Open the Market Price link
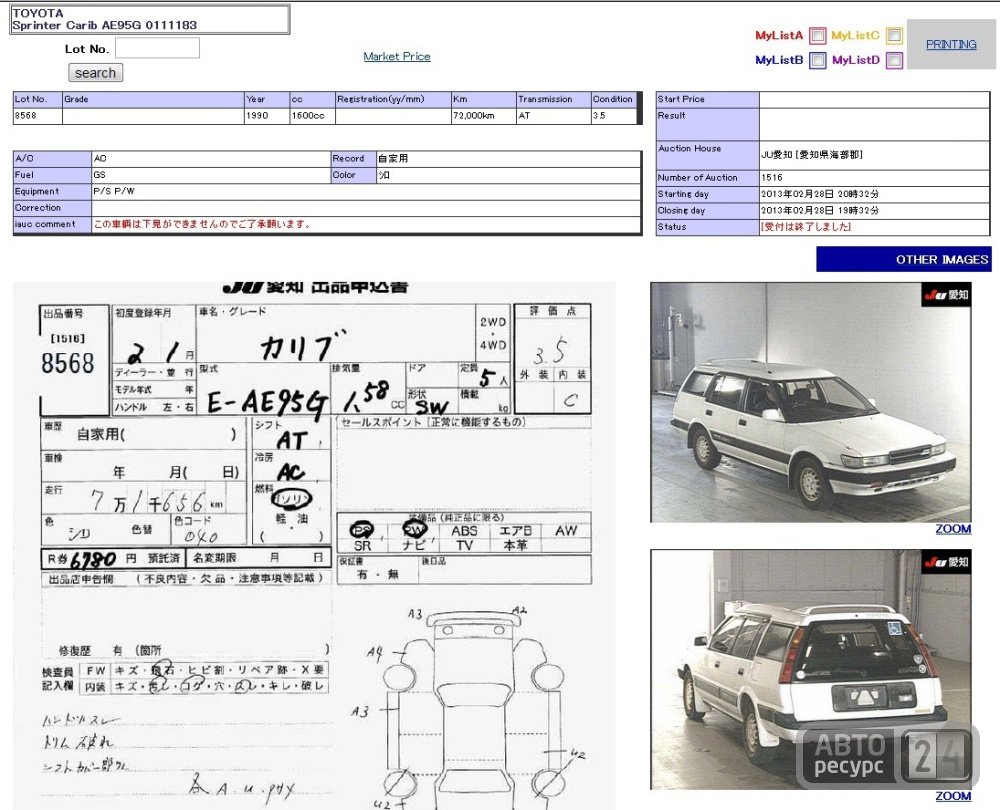1000x810 pixels. [x=397, y=56]
